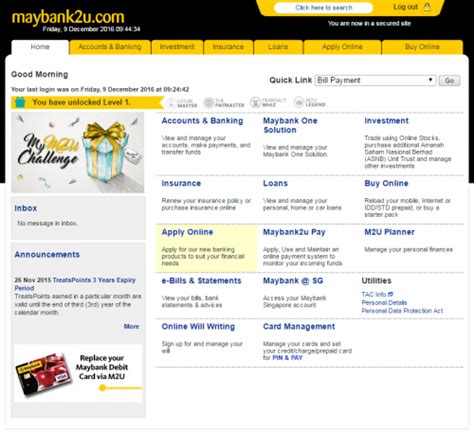Click the Inbox heading
This screenshot has width=474, height=433.
tap(26, 208)
